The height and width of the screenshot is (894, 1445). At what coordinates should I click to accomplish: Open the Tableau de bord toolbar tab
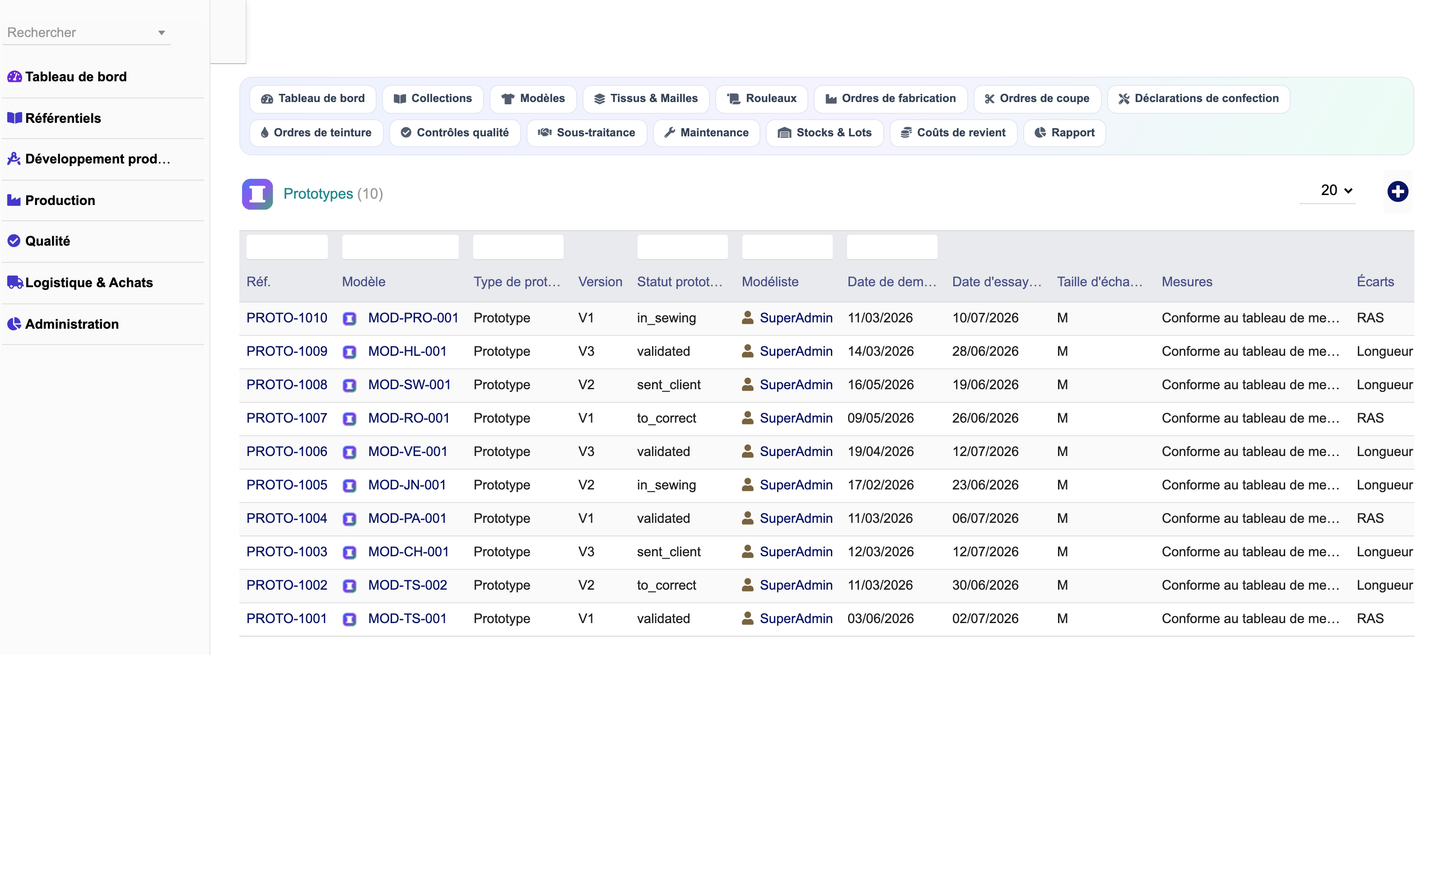[313, 99]
